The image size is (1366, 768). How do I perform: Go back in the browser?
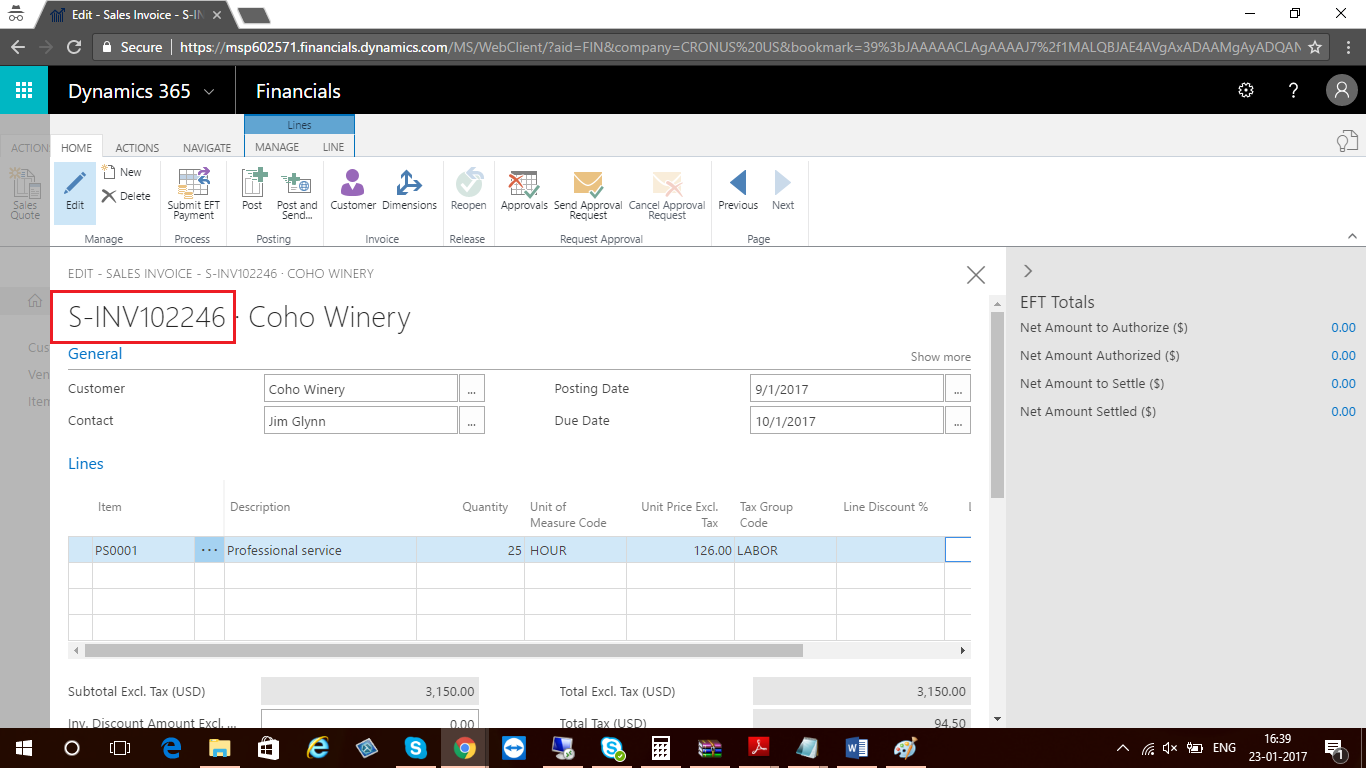coord(17,47)
